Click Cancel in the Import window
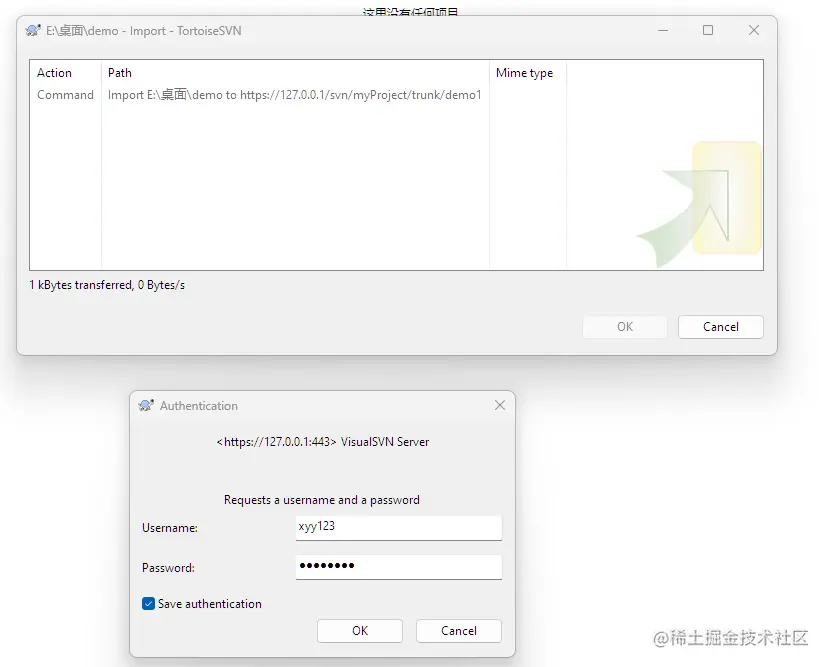The image size is (828, 667). click(721, 327)
